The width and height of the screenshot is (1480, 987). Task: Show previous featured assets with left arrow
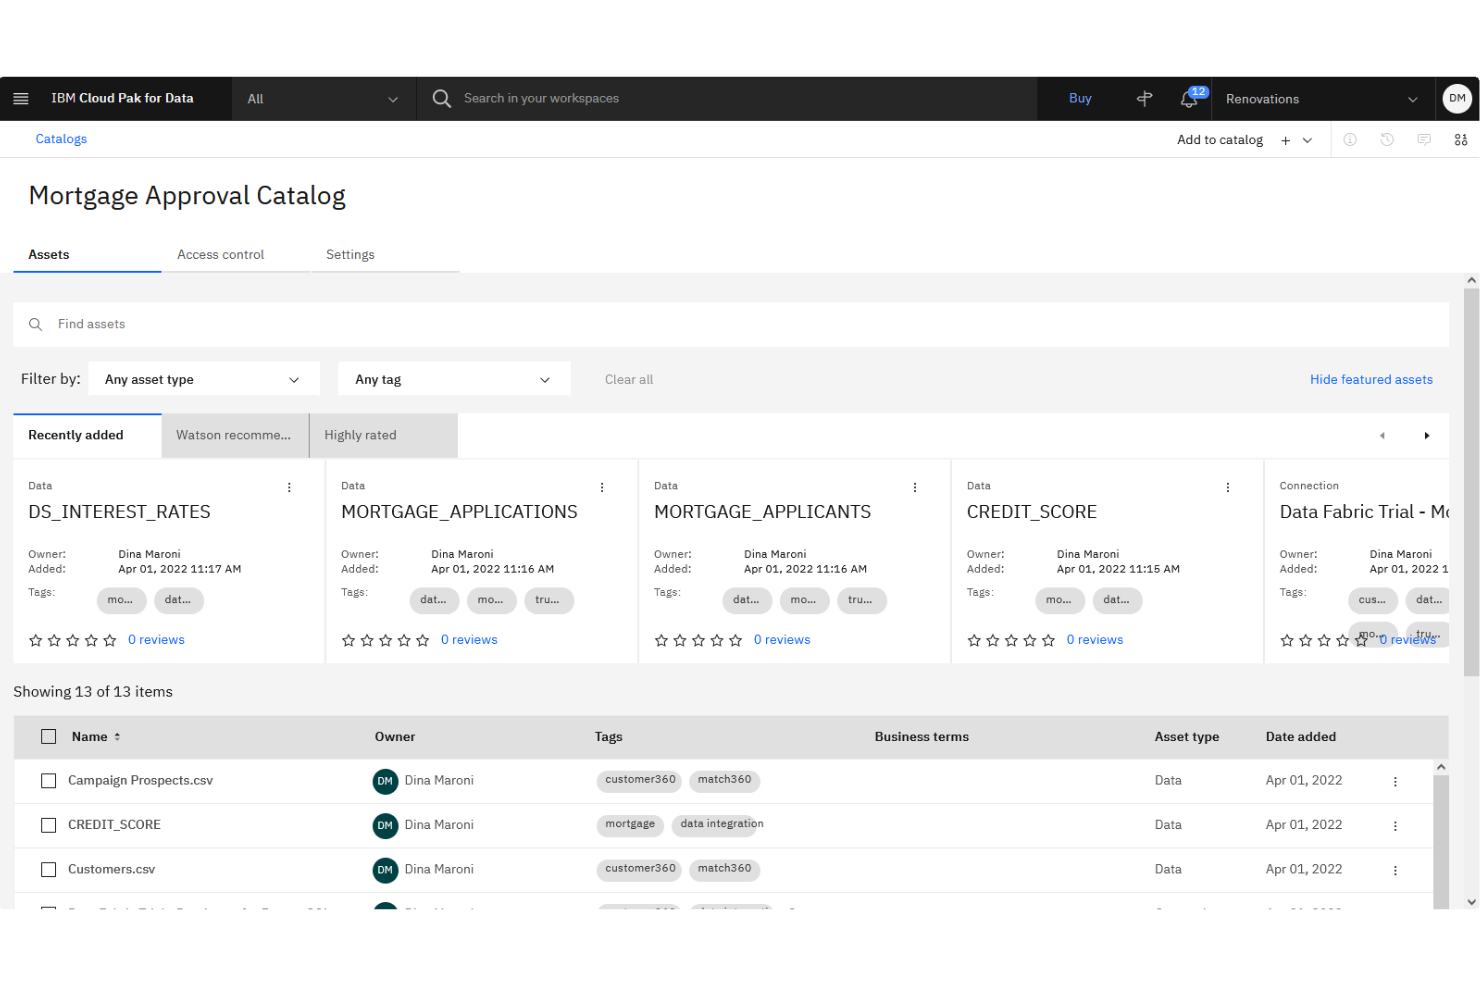[1382, 436]
